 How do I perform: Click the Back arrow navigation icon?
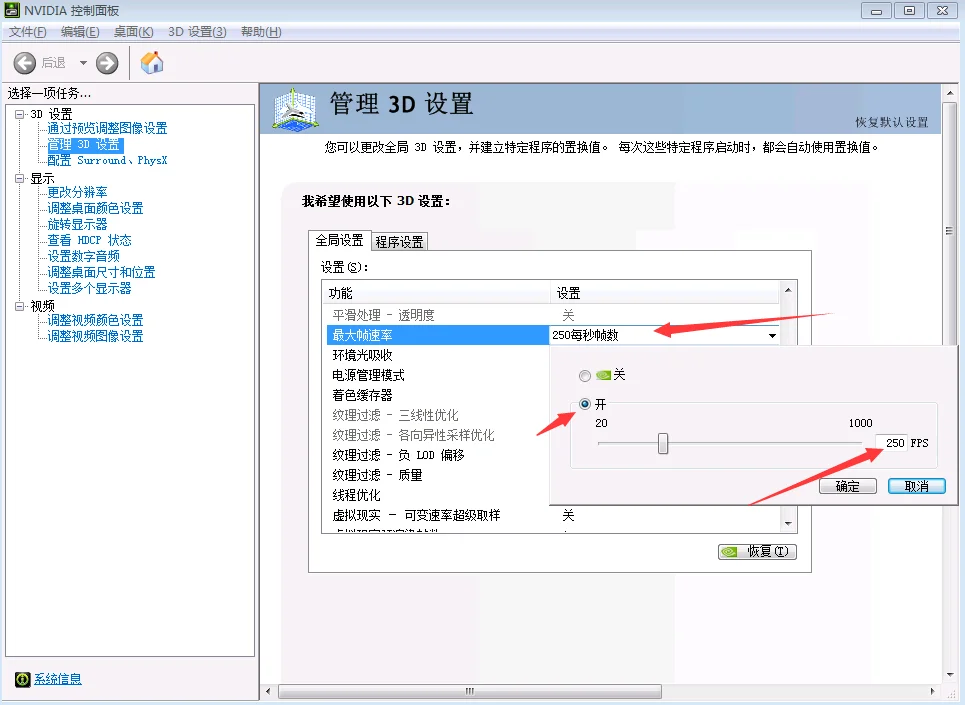point(25,63)
